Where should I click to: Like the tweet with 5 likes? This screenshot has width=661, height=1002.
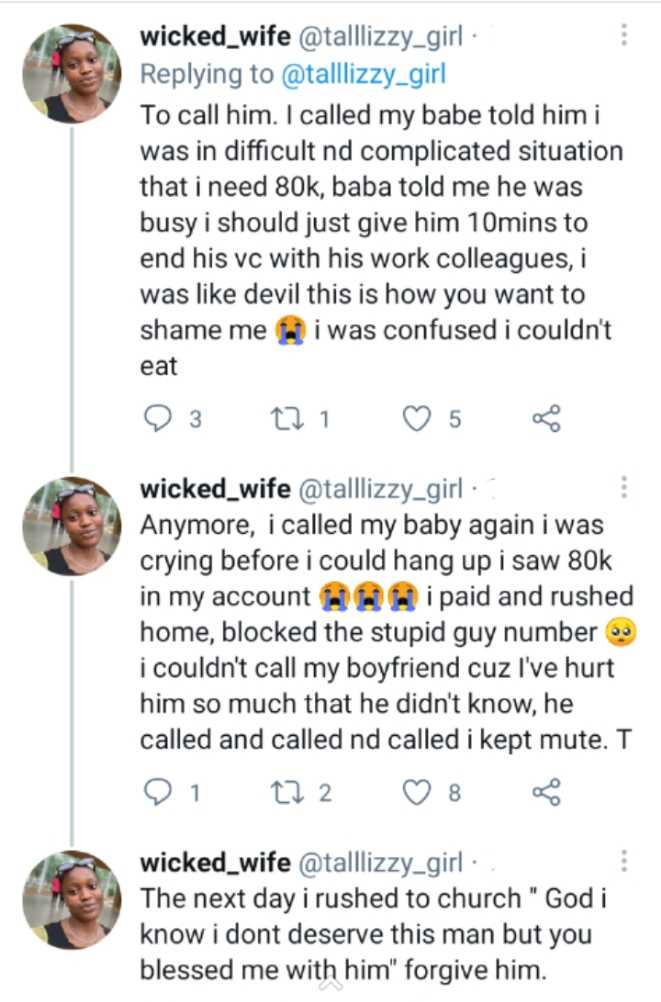[416, 419]
